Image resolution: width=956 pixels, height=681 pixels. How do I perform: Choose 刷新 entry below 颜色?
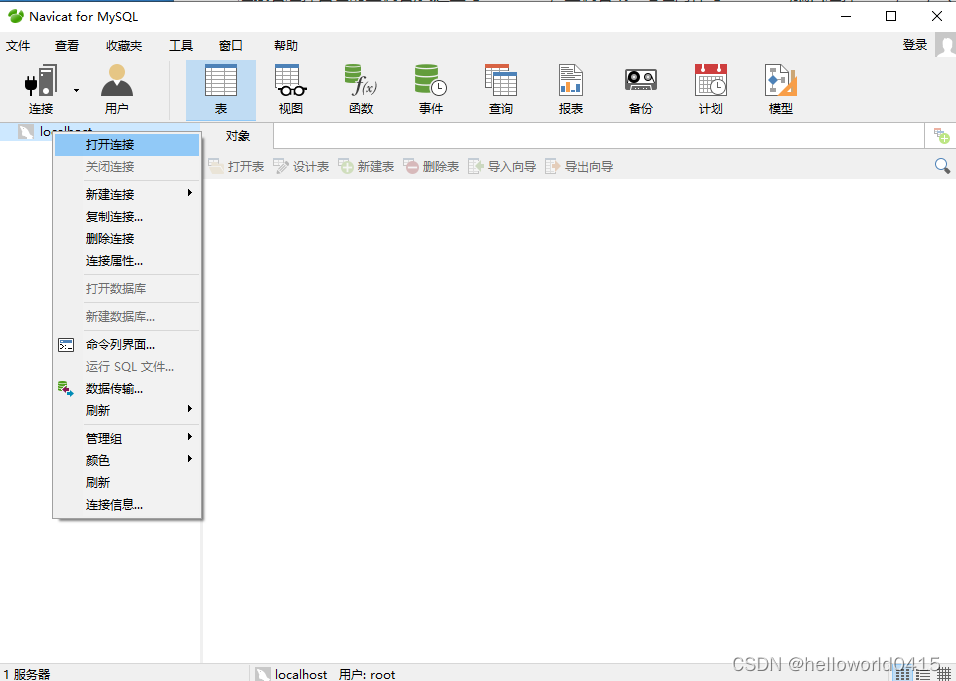click(x=127, y=482)
